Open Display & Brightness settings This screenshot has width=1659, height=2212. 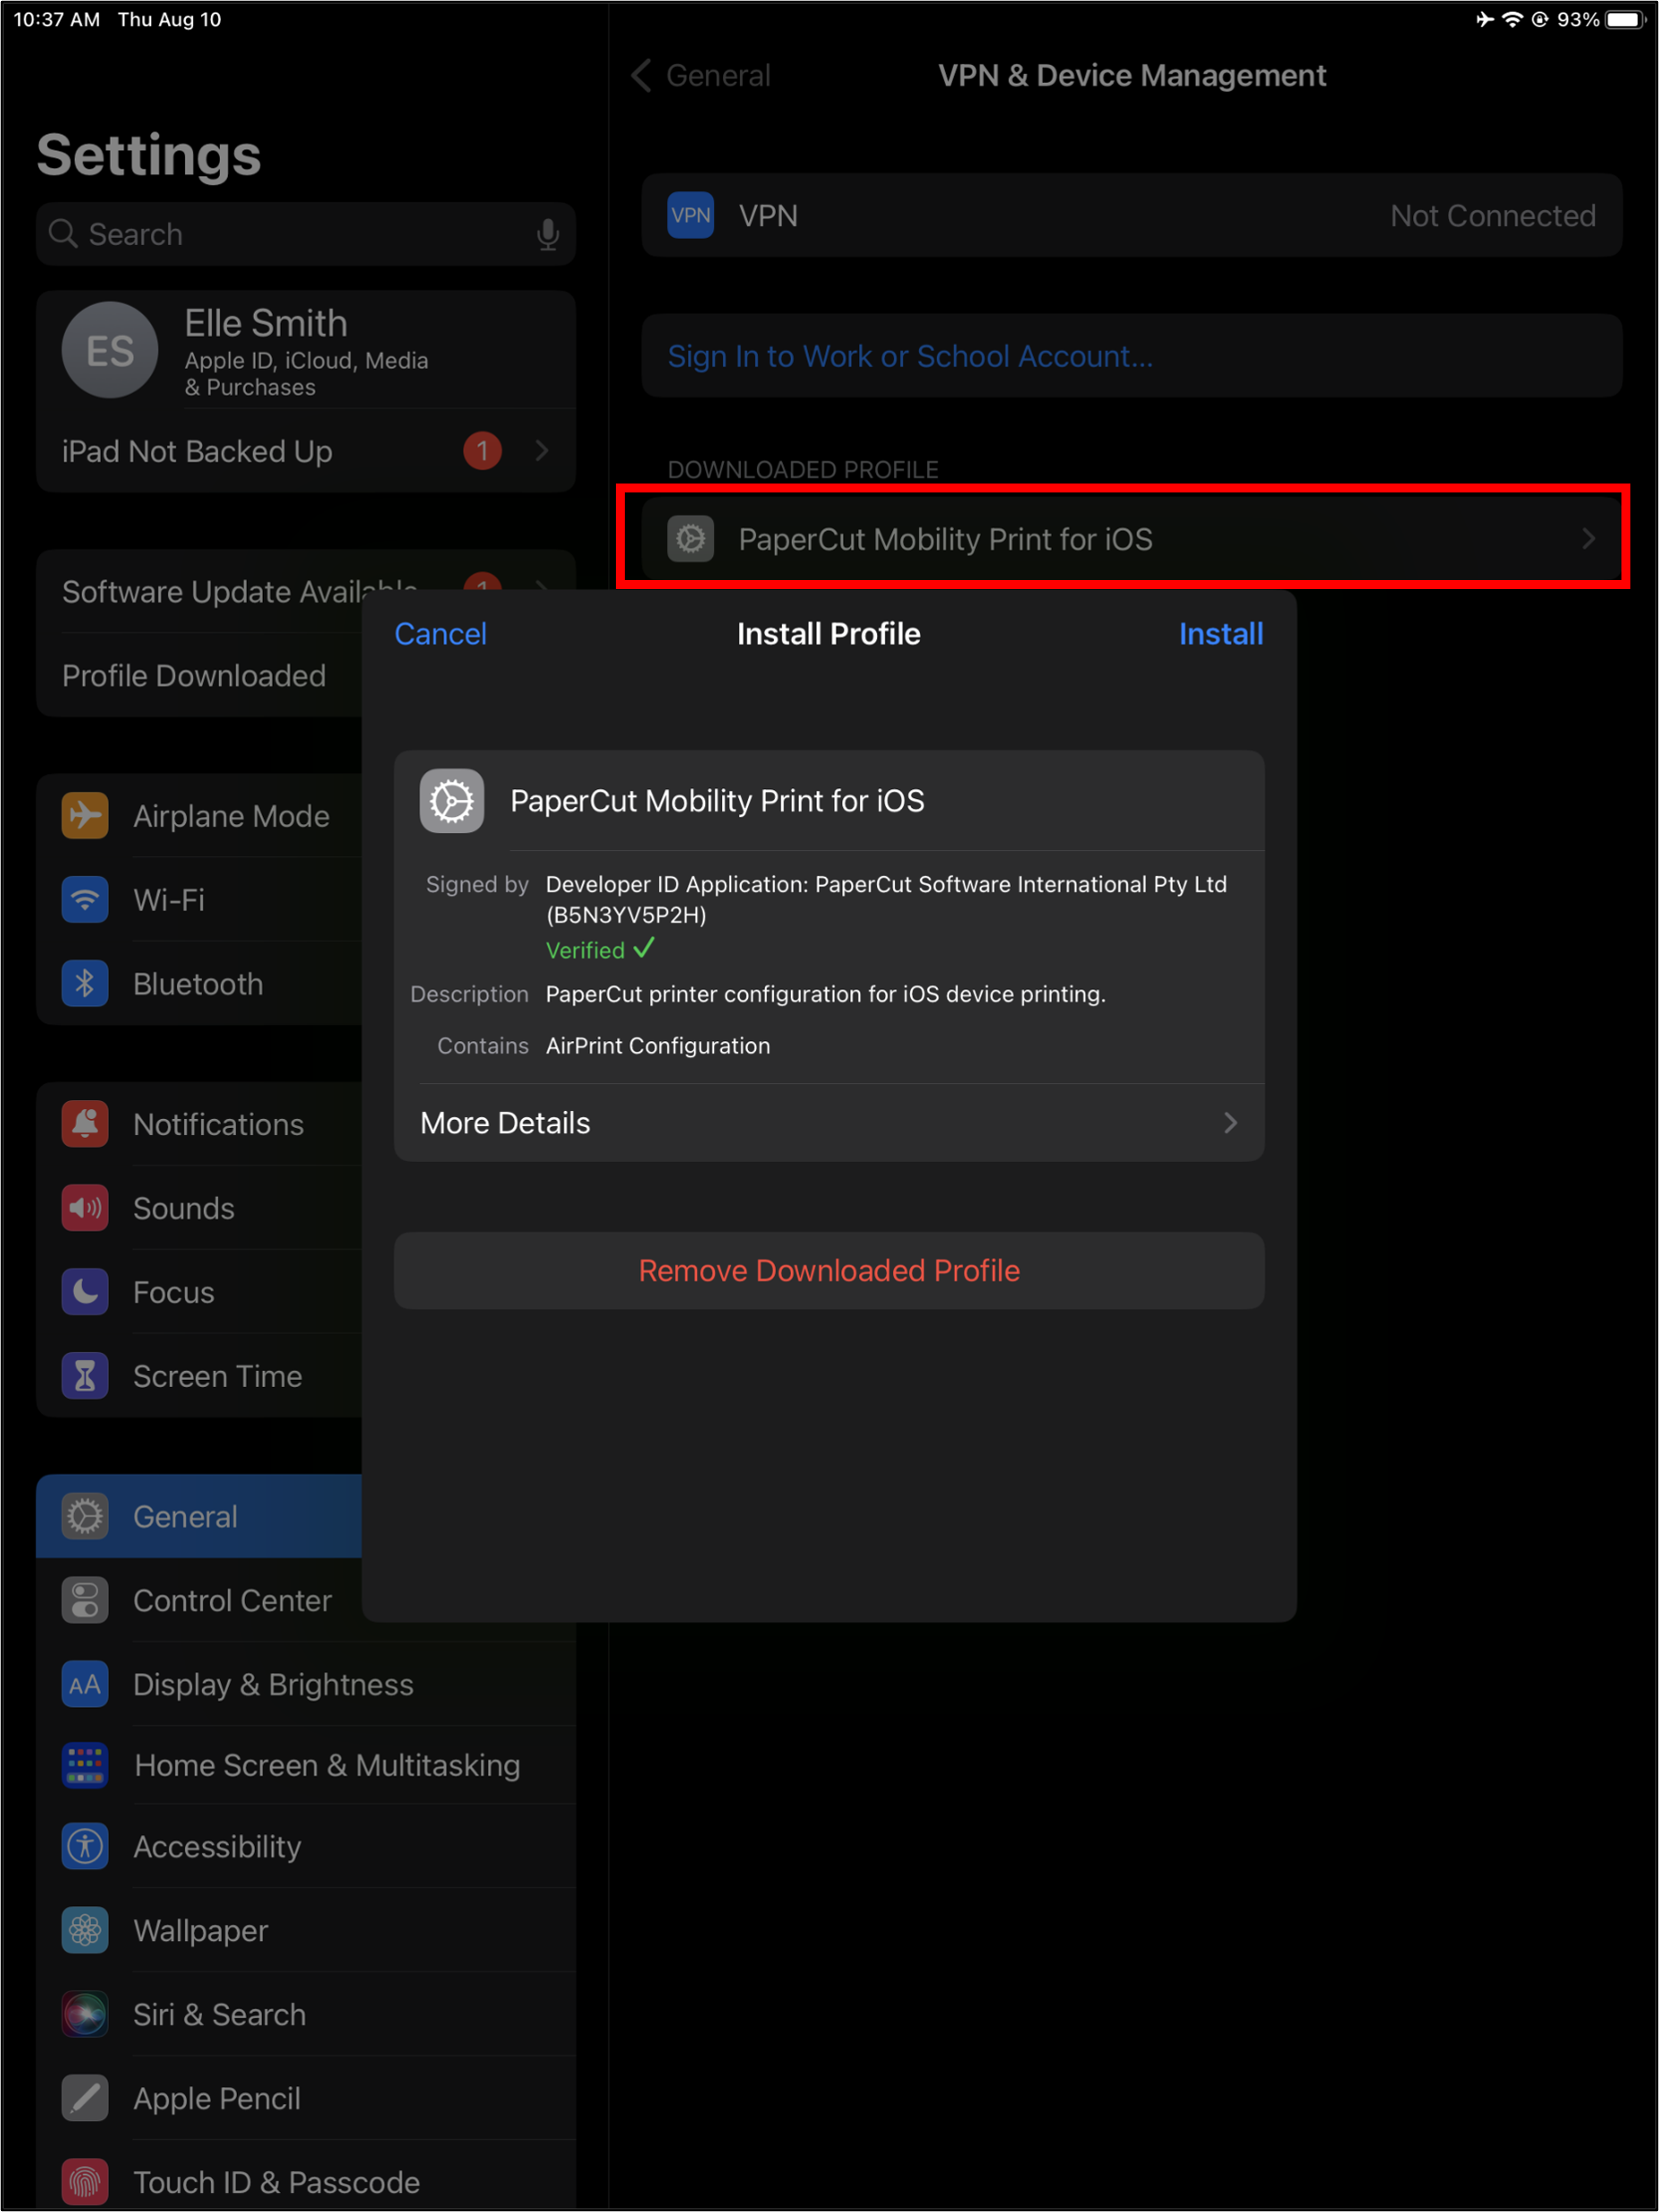306,1684
